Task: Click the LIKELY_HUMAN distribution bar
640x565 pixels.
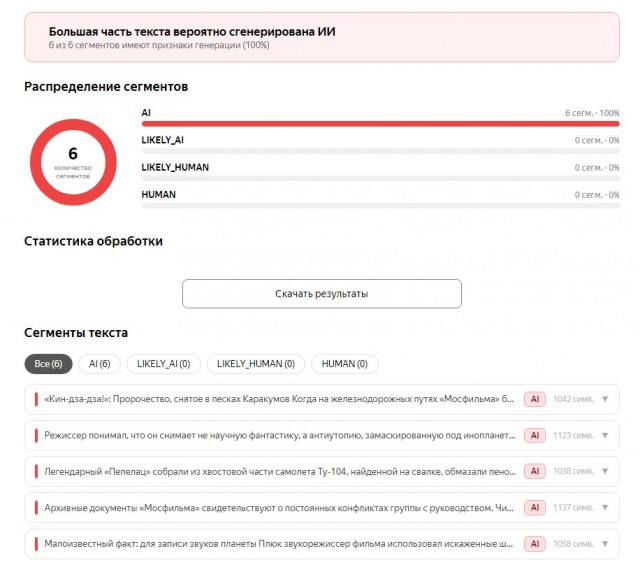Action: point(380,178)
